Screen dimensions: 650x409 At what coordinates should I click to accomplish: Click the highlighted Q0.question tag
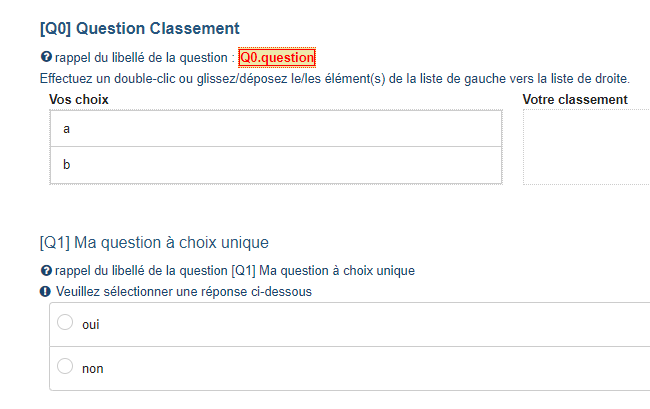277,58
